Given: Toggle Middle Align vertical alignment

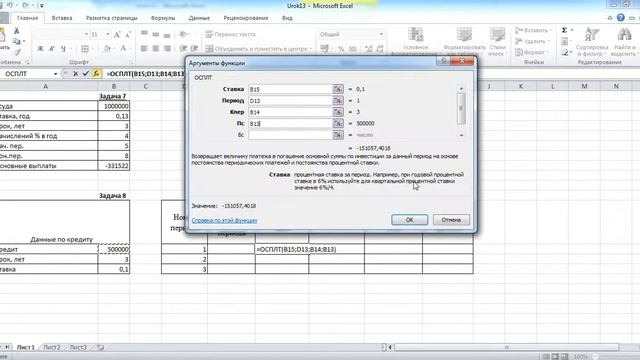Looking at the screenshot, I should (156, 34).
